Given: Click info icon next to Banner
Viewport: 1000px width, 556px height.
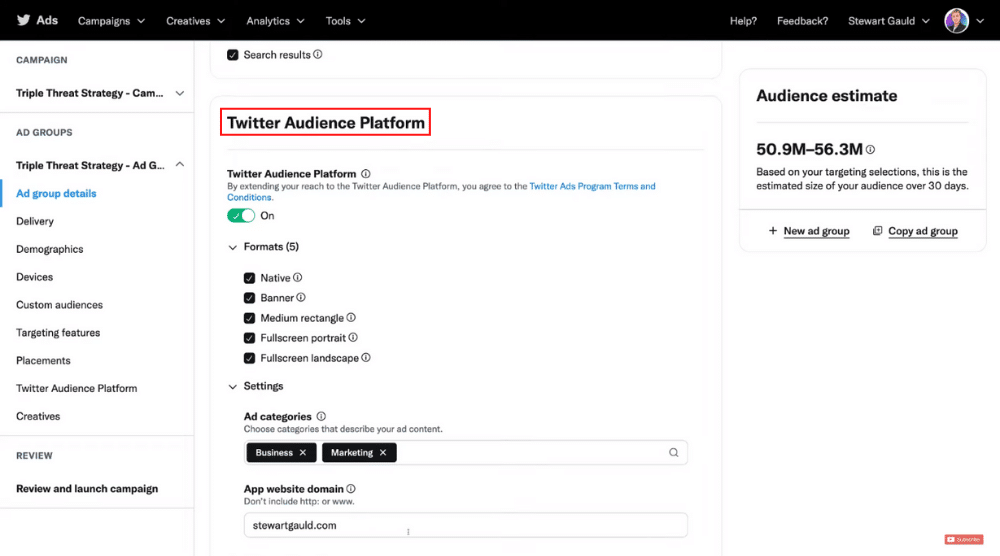Looking at the screenshot, I should (301, 297).
